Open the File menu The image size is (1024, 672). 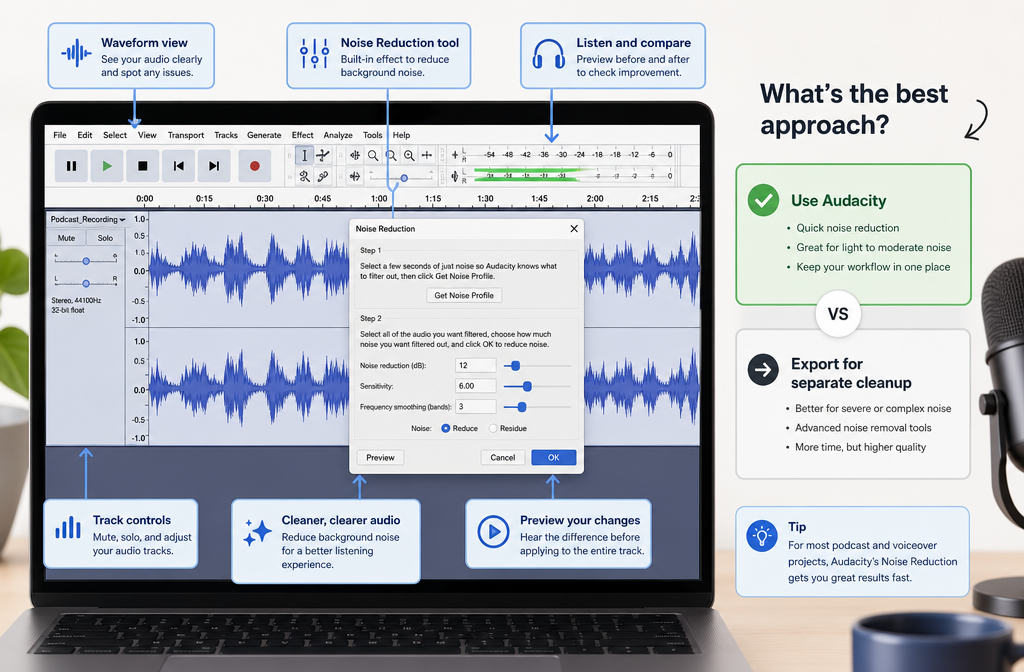[60, 135]
